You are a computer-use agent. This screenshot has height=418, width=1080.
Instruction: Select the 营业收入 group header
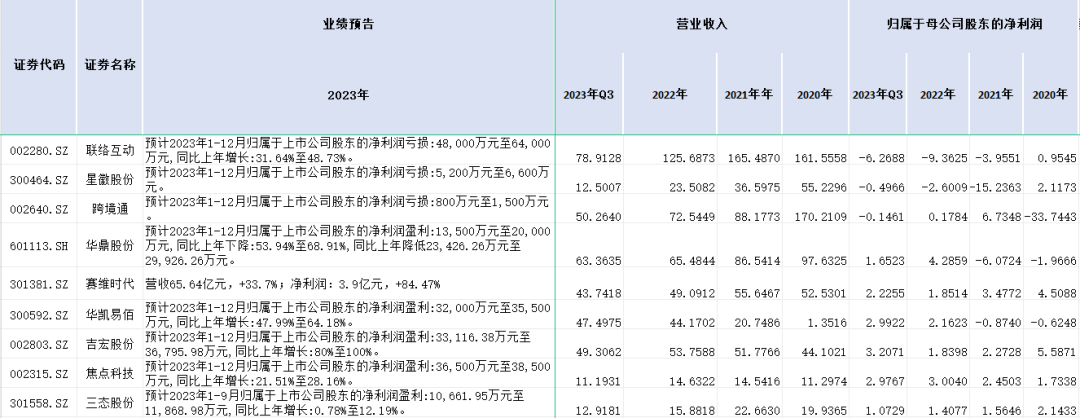(x=701, y=23)
